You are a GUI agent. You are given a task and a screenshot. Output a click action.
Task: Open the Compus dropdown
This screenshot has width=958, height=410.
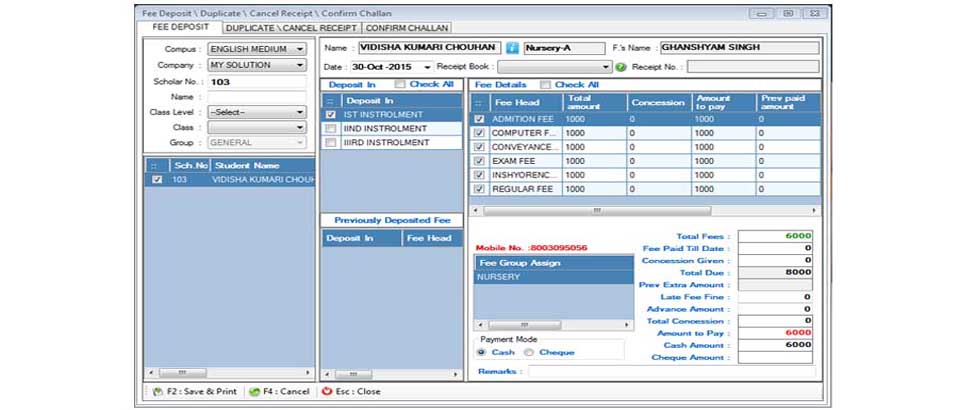300,49
